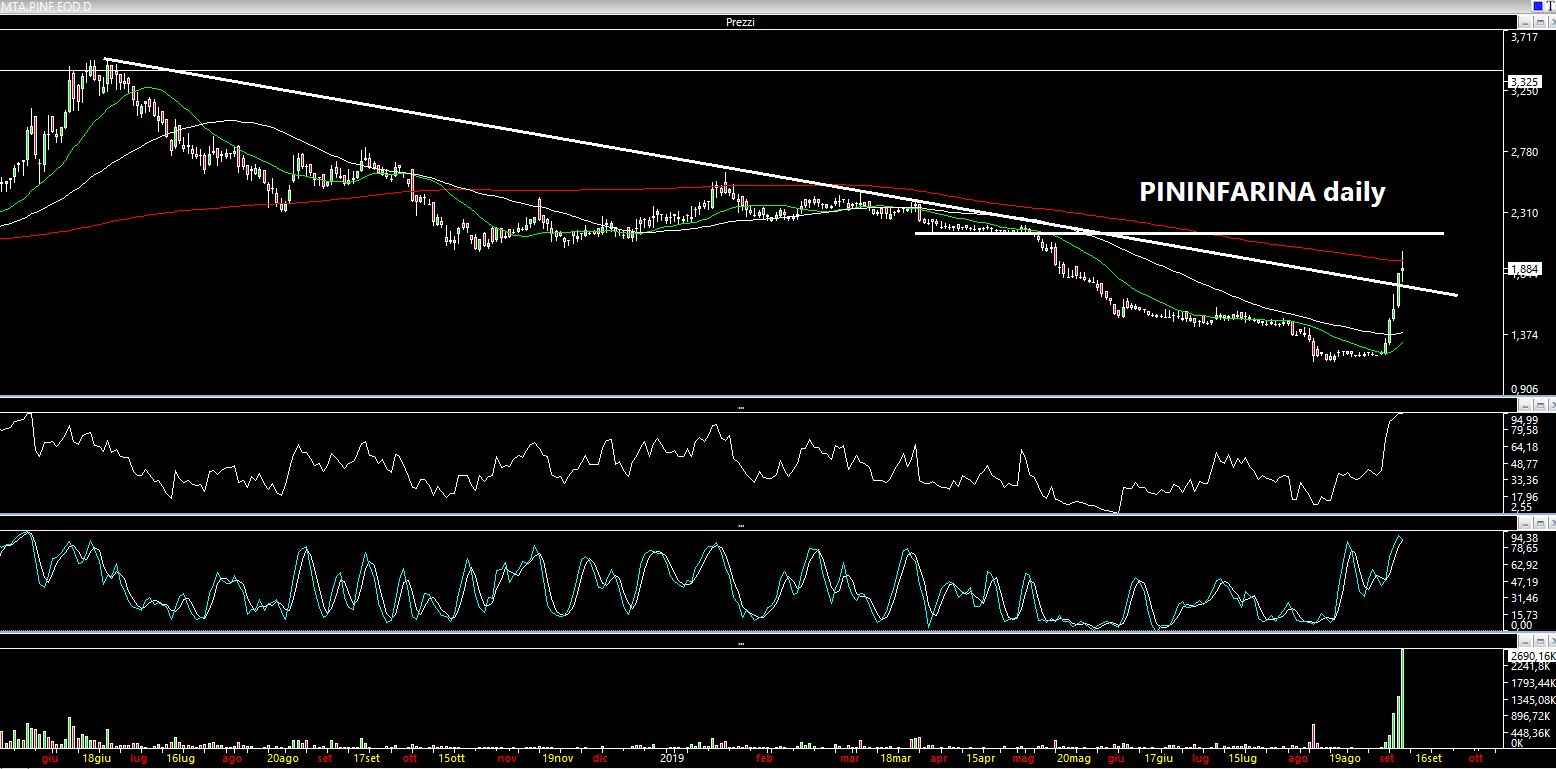
Task: Click the 20ago date on the time axis
Action: click(x=282, y=759)
